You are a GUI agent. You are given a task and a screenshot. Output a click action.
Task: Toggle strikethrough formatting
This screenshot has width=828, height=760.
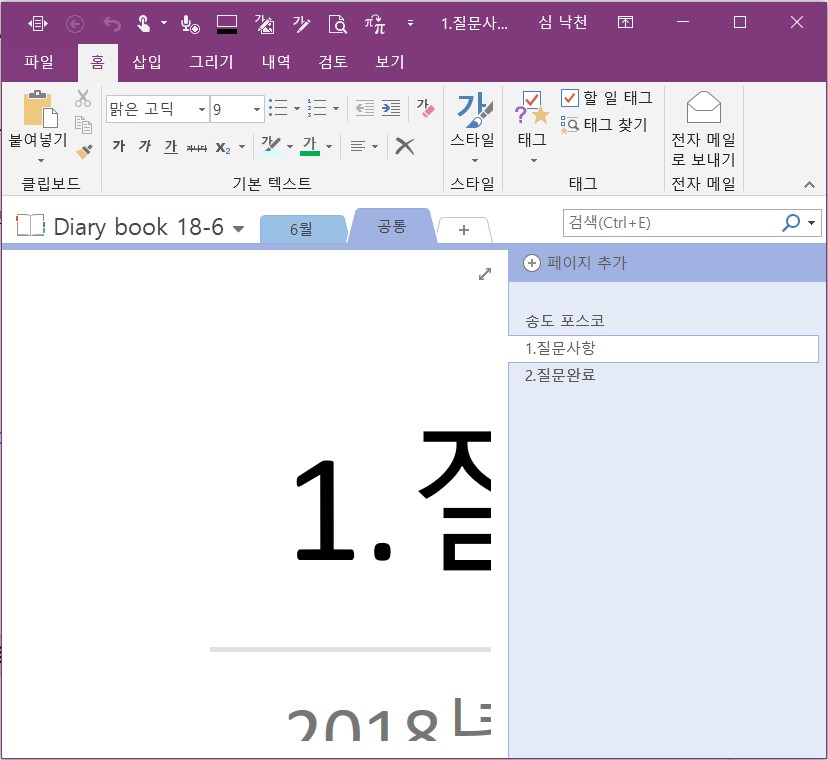coord(196,147)
